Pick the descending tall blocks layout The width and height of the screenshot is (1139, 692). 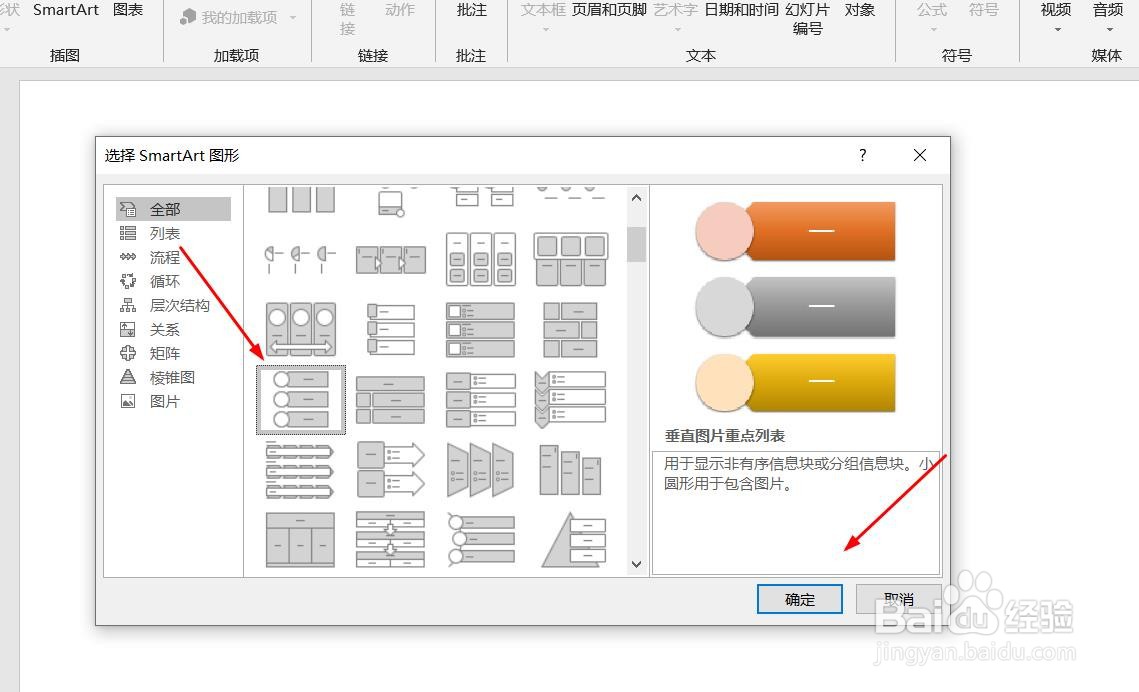pyautogui.click(x=571, y=471)
